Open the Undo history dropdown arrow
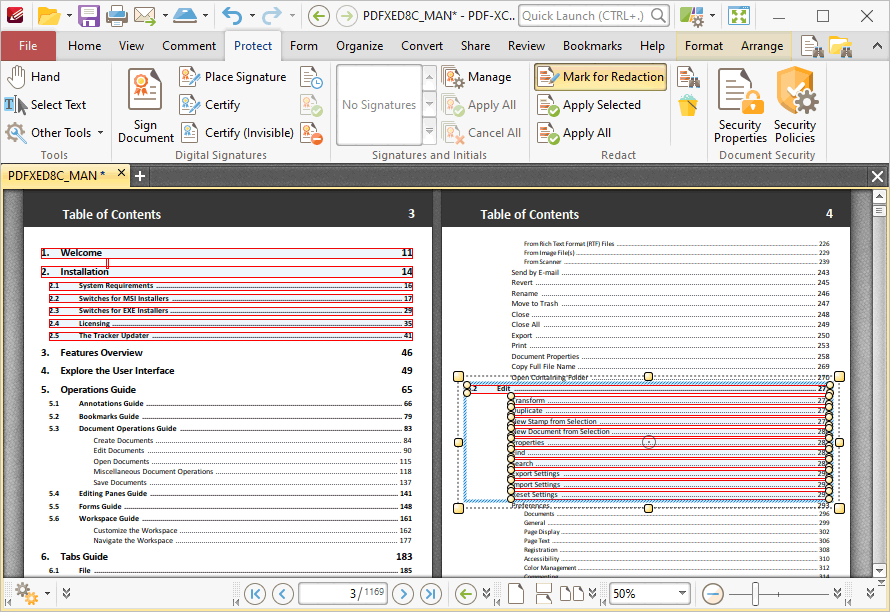The width and height of the screenshot is (890, 612). [x=252, y=16]
